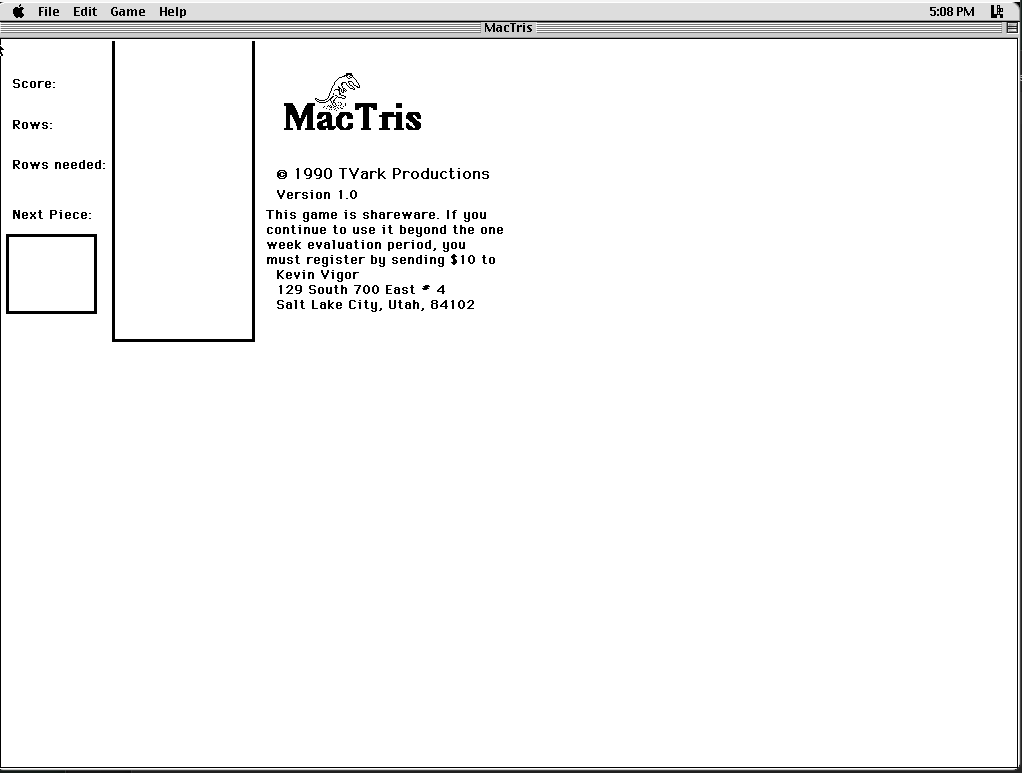Click the window collapse box in title bar
The height and width of the screenshot is (773, 1022).
pos(1012,28)
